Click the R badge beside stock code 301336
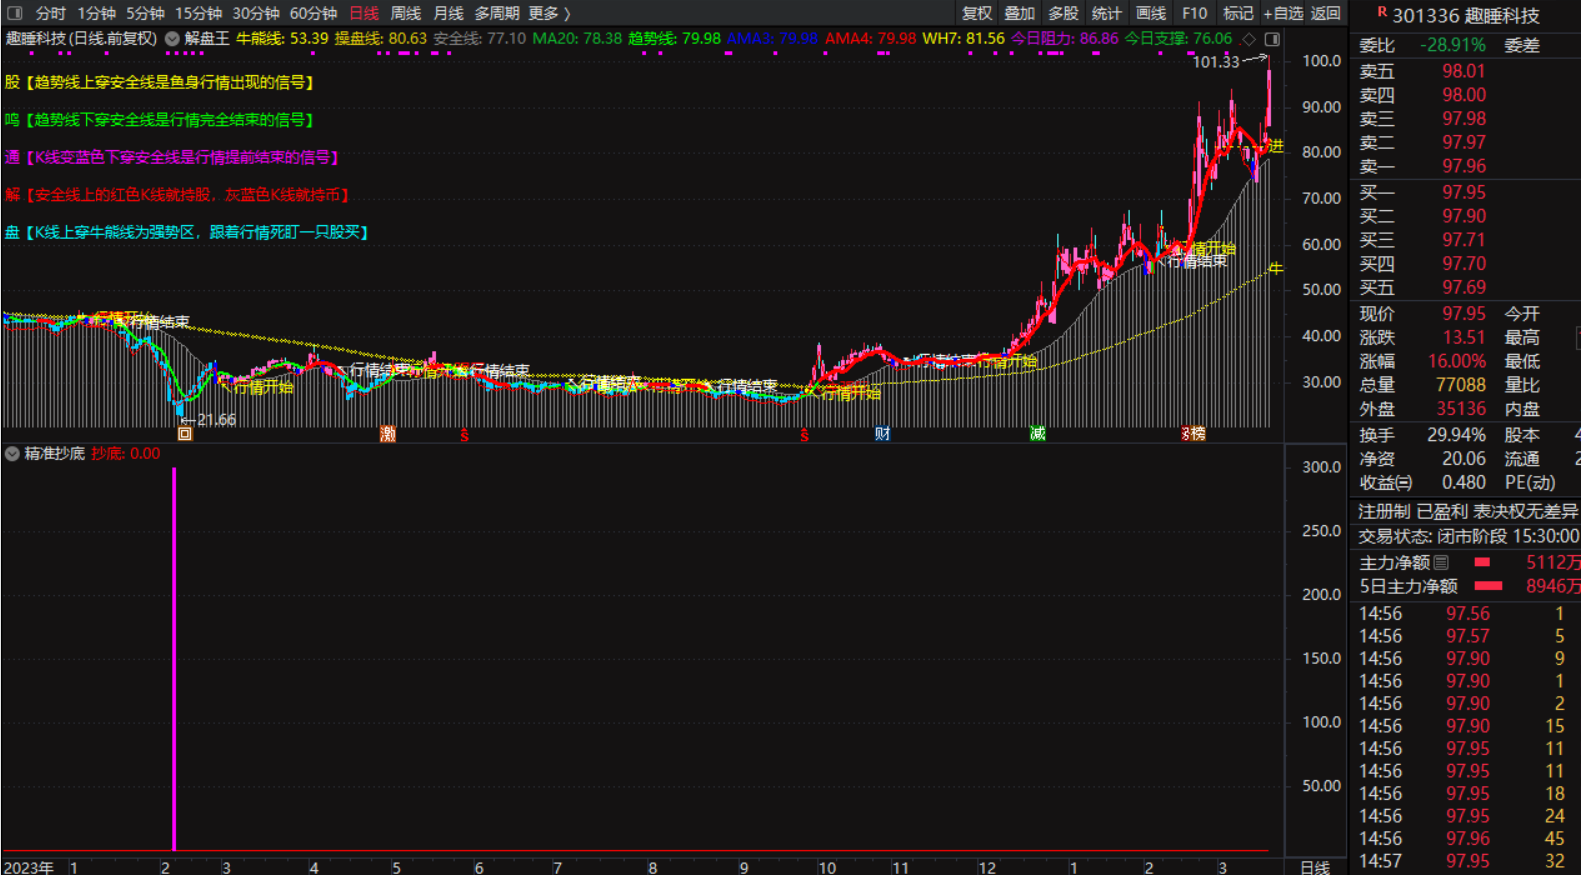Screen dimensions: 1581x875 [1382, 13]
